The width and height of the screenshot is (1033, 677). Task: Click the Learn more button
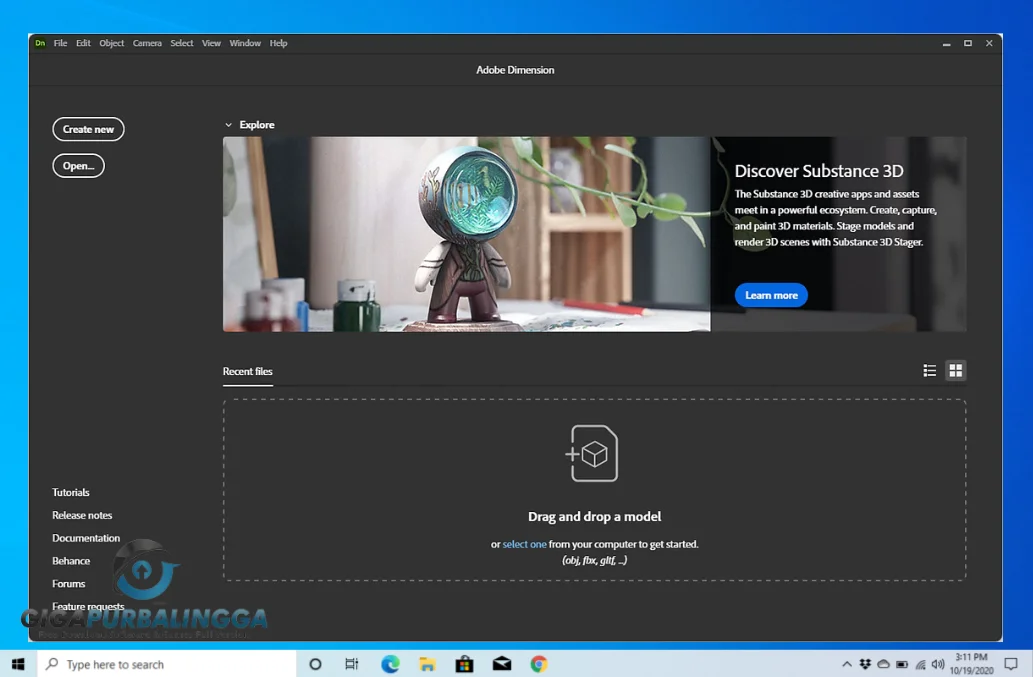coord(770,295)
